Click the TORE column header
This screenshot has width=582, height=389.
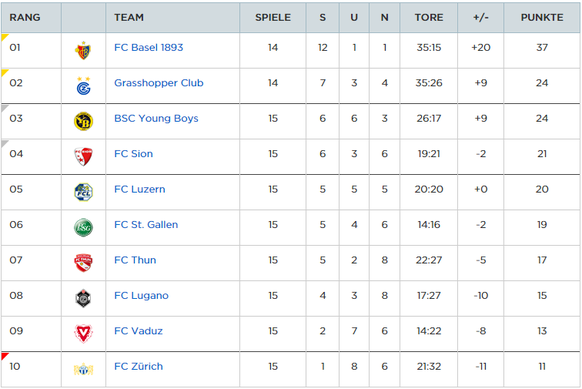pos(429,17)
